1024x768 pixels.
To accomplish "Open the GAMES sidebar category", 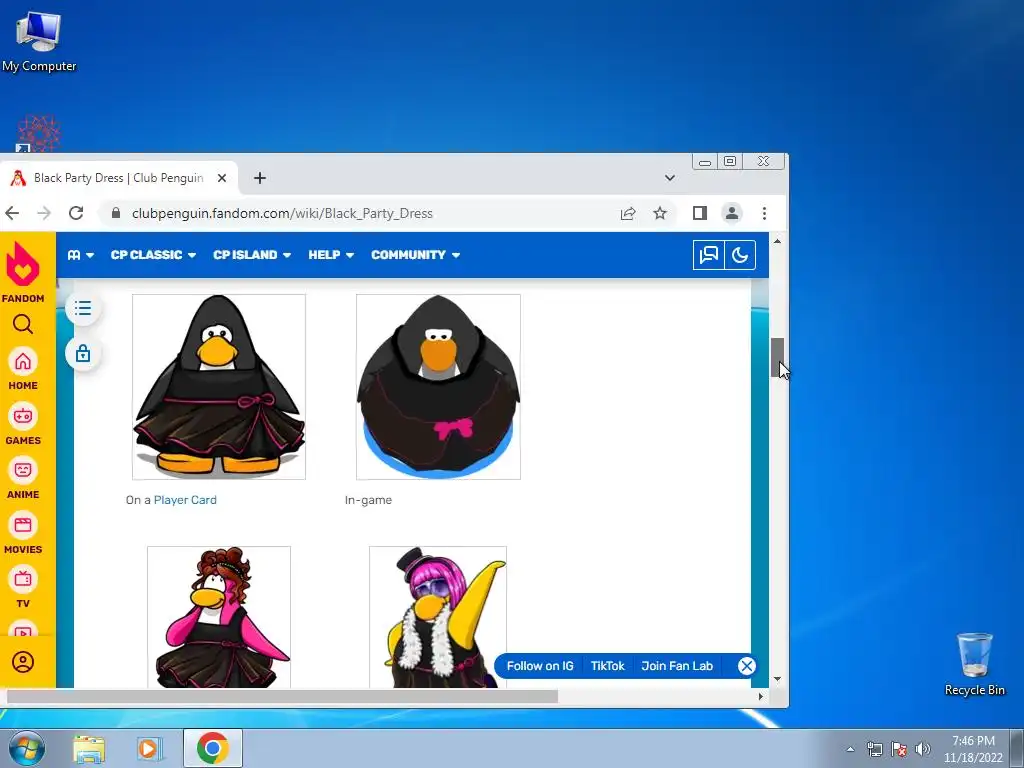I will (x=23, y=424).
